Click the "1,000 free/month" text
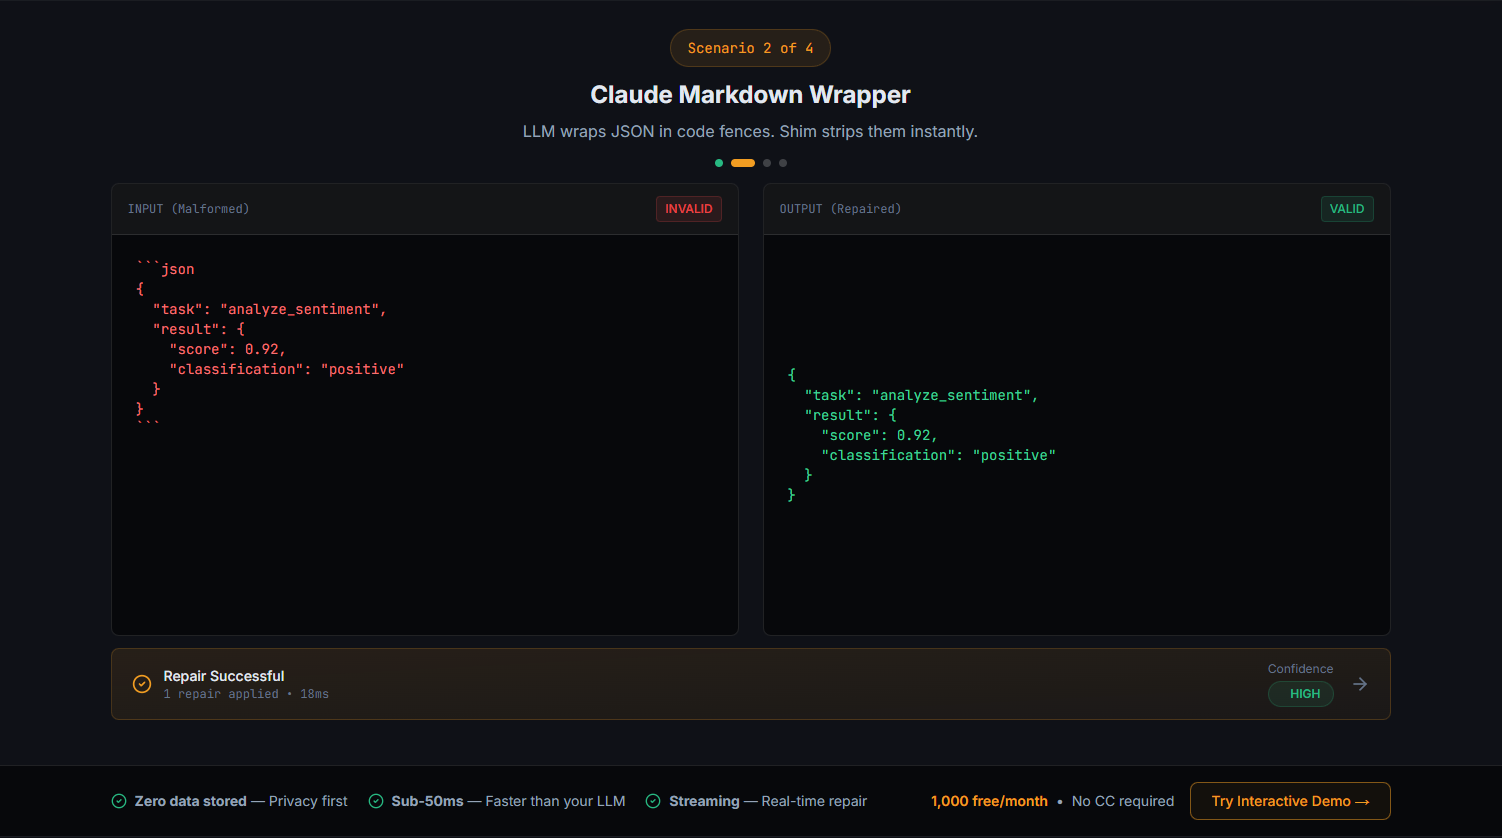The height and width of the screenshot is (838, 1502). point(989,801)
